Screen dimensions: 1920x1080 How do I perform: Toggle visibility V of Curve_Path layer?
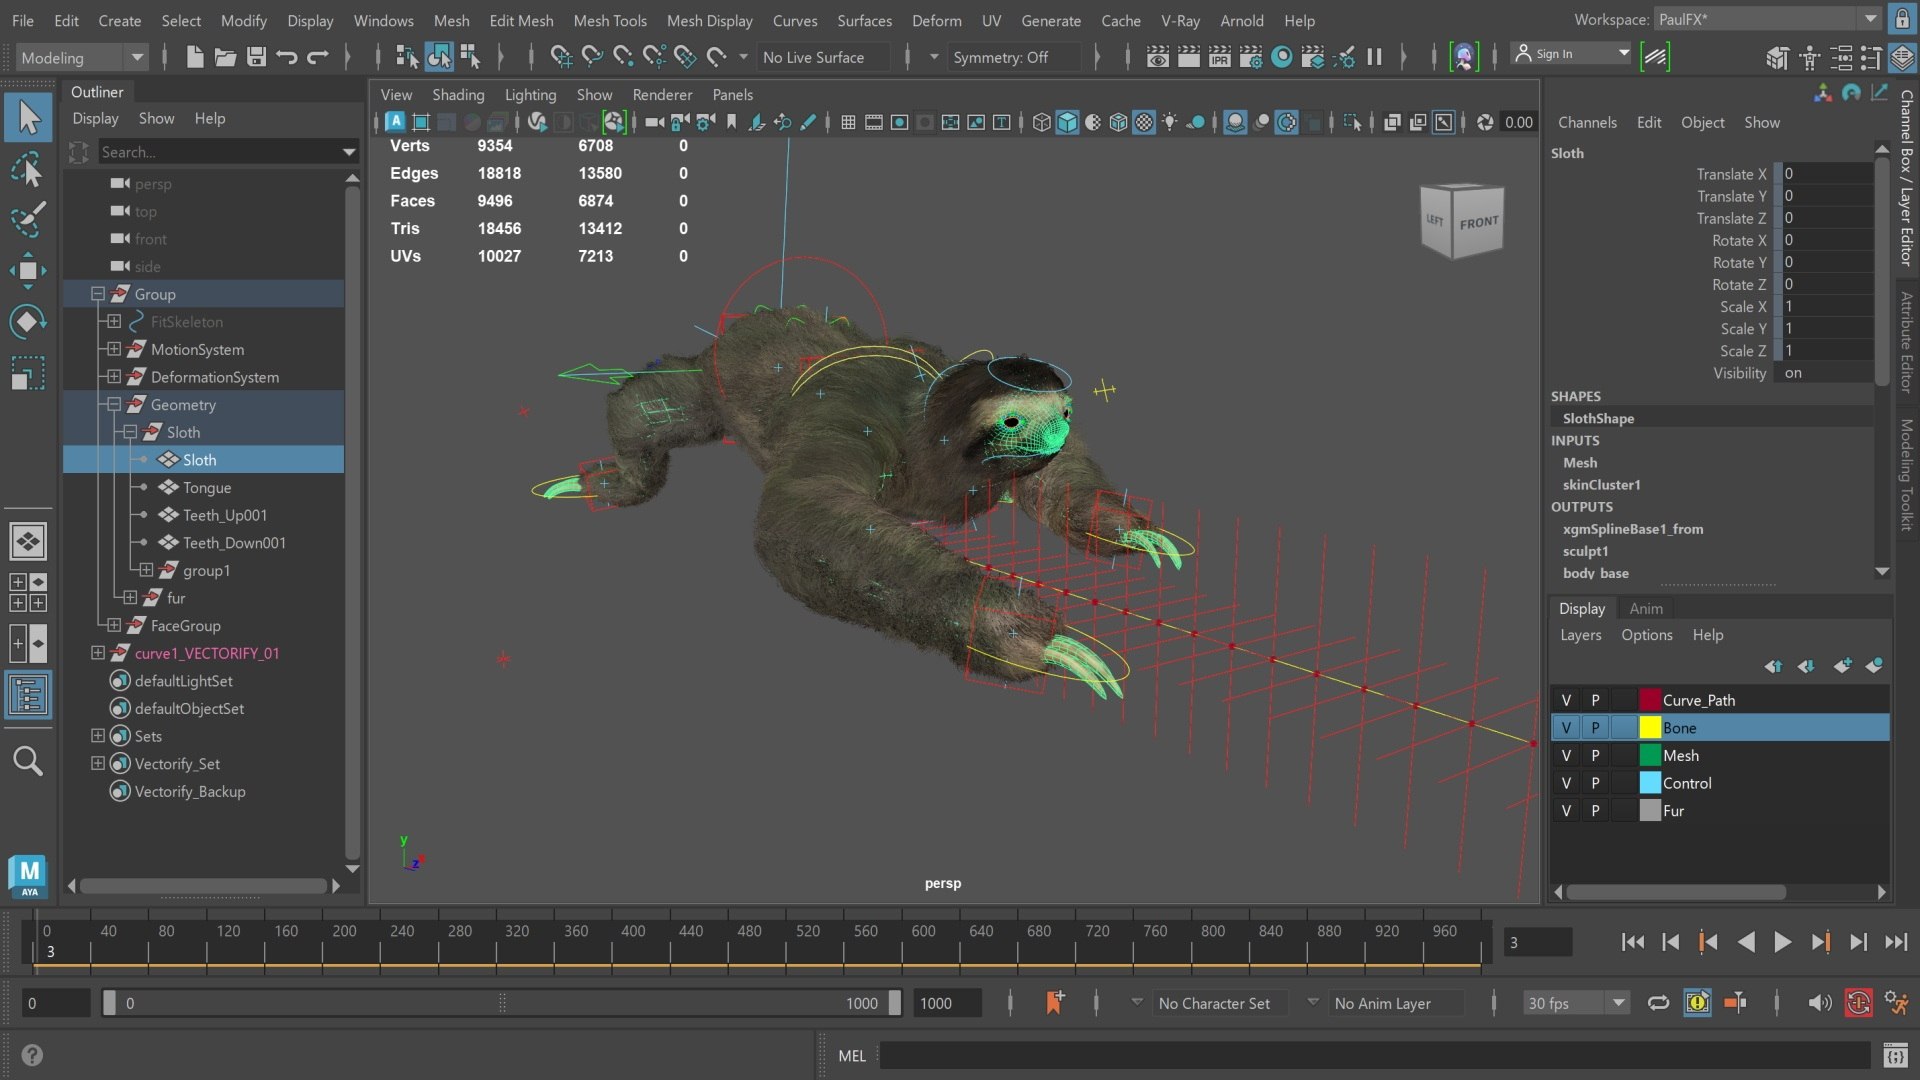tap(1566, 700)
